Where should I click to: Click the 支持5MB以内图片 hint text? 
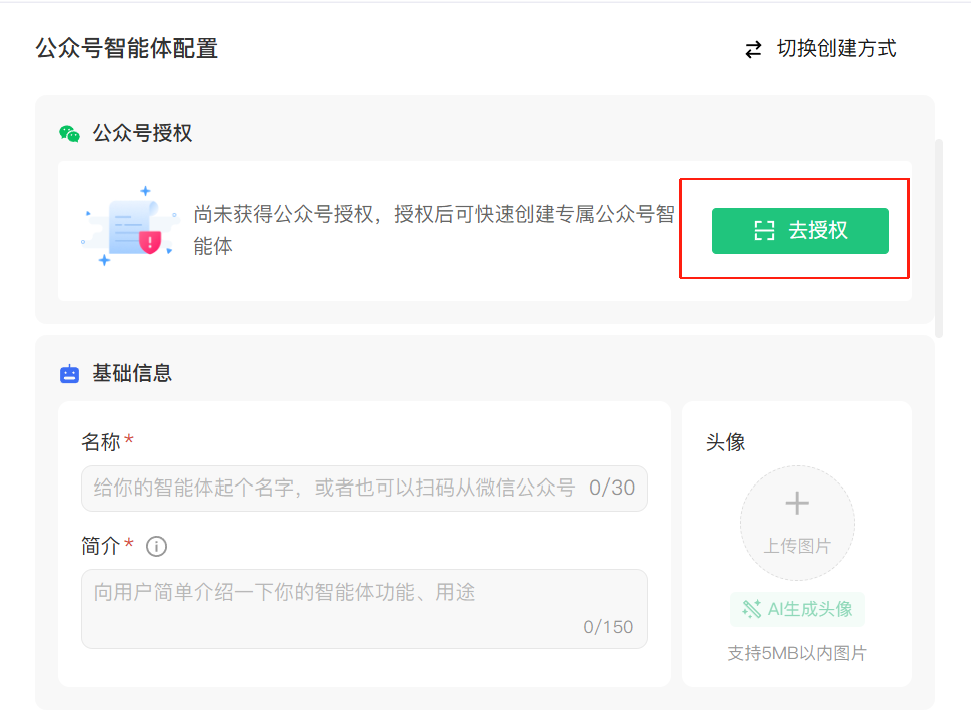[x=797, y=654]
